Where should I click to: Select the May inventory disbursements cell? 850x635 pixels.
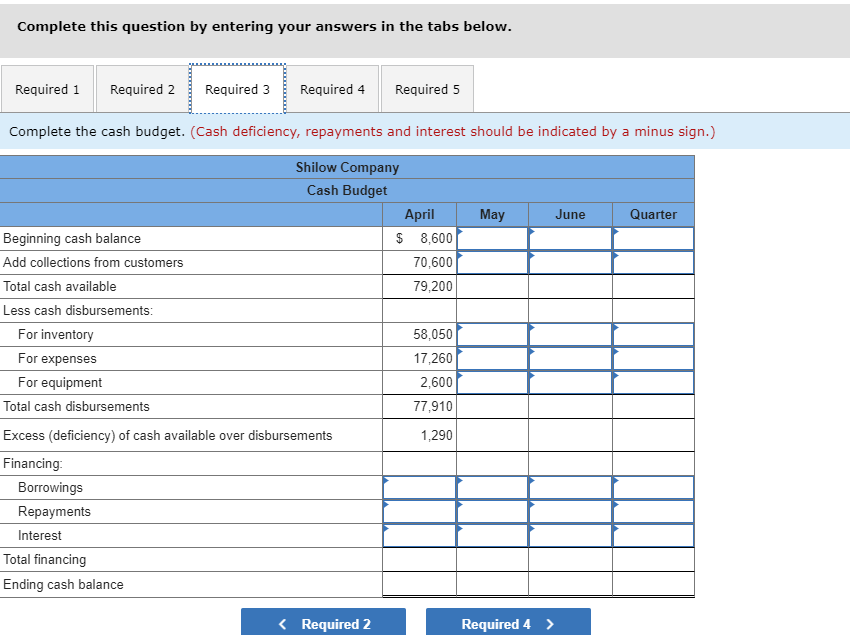[491, 334]
